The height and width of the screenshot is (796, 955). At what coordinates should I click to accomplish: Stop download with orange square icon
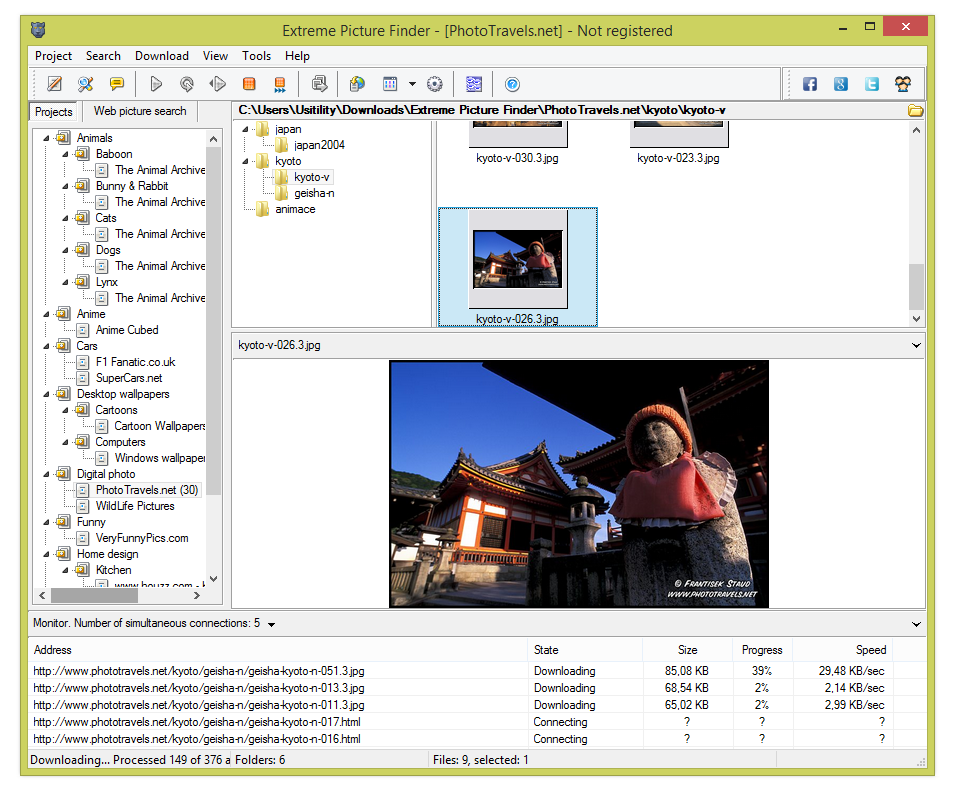click(x=249, y=84)
